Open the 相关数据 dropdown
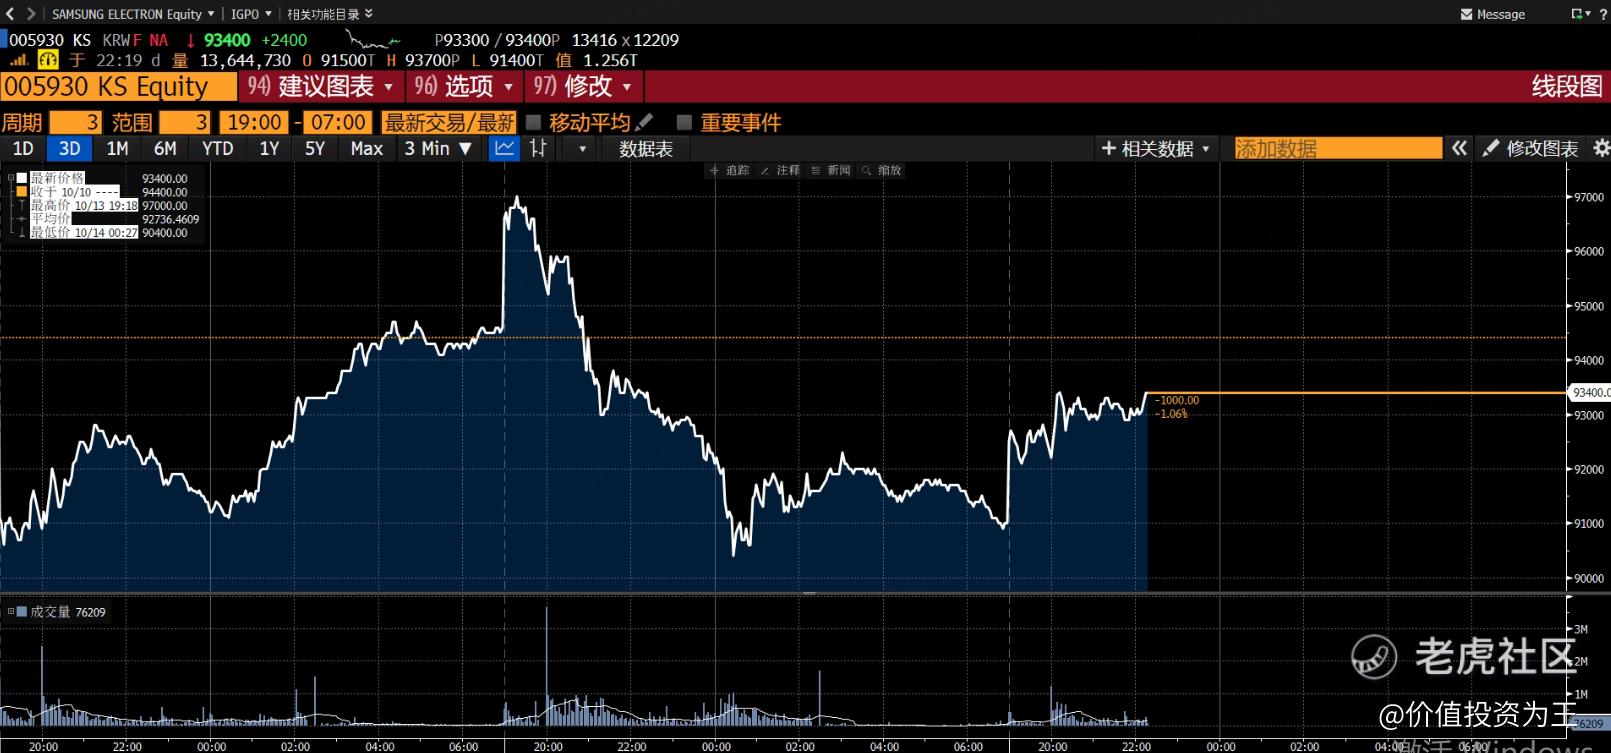This screenshot has height=753, width=1611. (x=1157, y=148)
